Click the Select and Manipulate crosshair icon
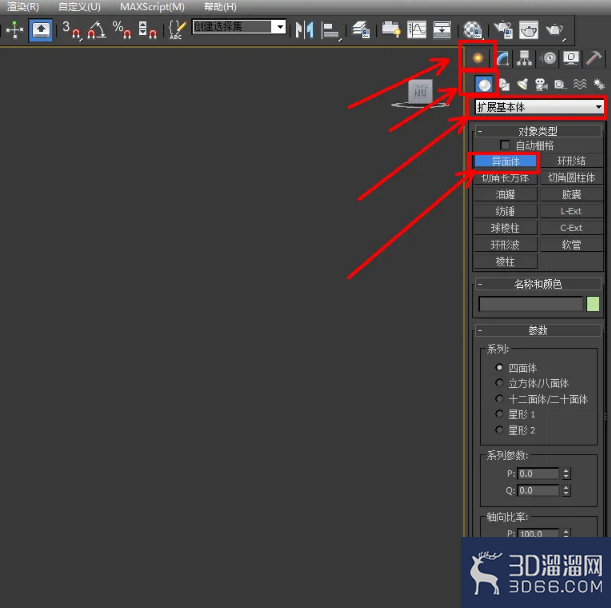 (14, 30)
